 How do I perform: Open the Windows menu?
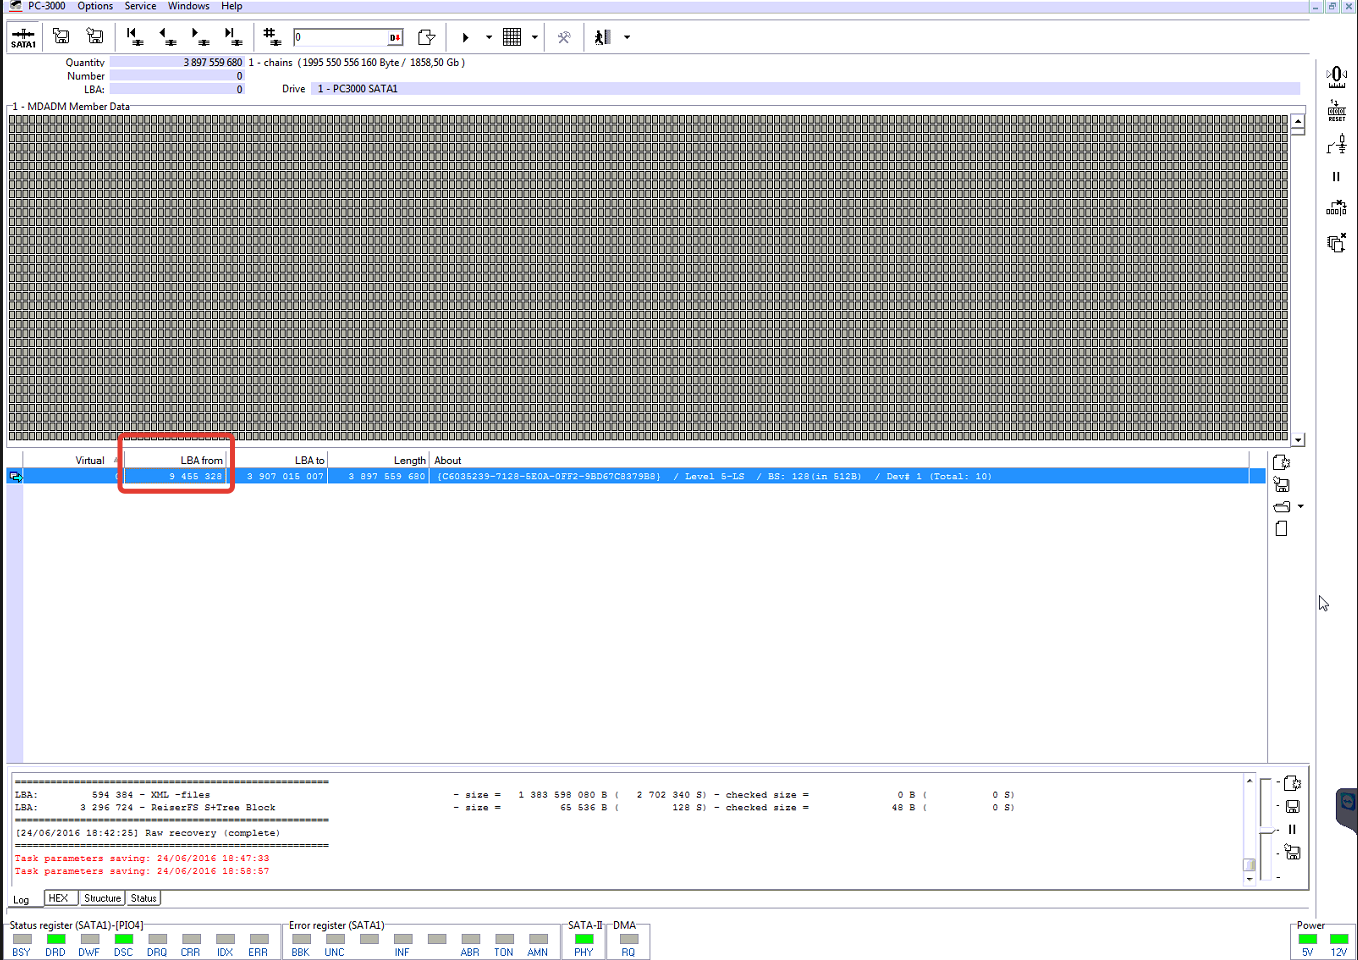pos(188,6)
